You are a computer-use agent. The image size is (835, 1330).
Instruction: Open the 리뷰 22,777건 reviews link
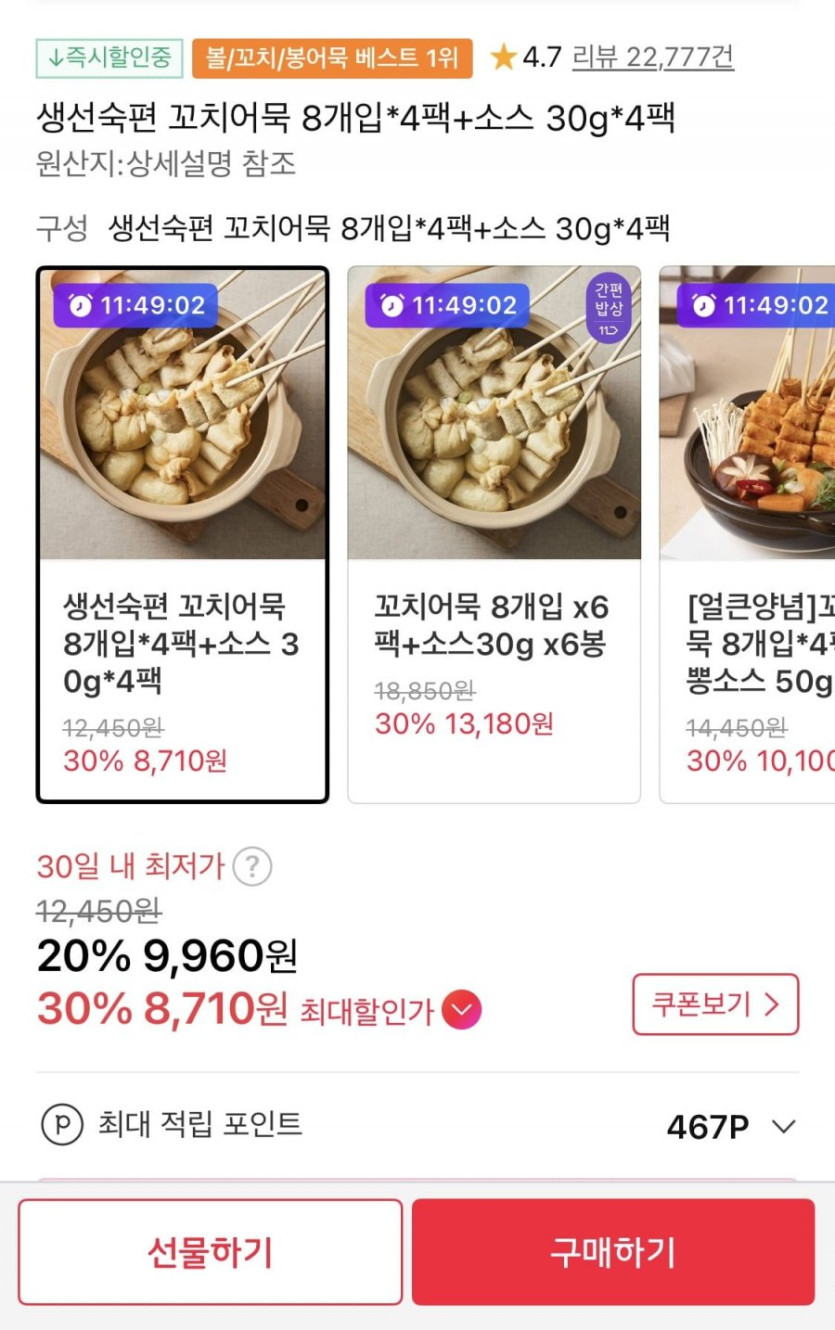click(652, 58)
